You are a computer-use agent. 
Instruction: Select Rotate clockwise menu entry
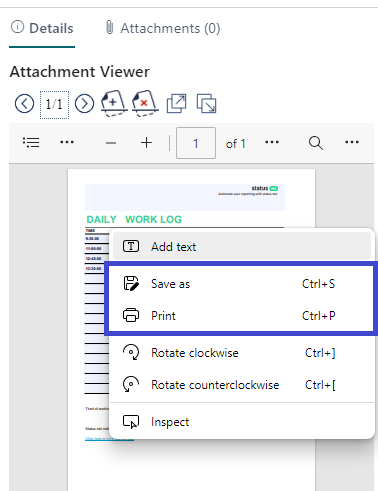coord(241,353)
